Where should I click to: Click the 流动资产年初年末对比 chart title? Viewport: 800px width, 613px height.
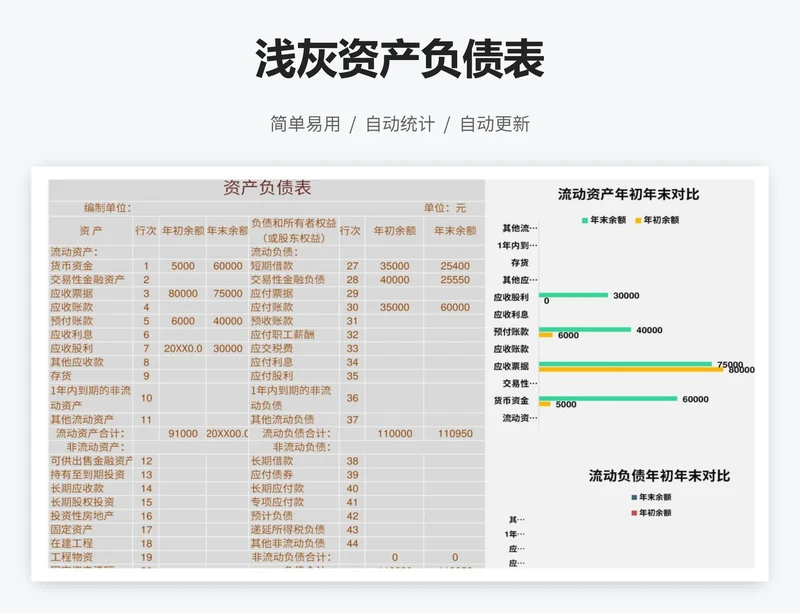click(x=628, y=194)
